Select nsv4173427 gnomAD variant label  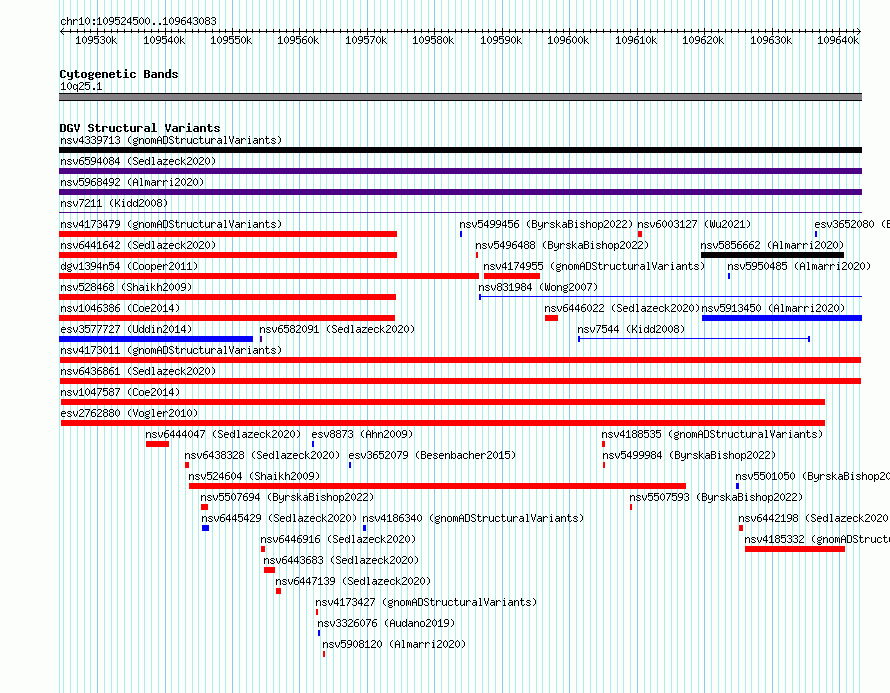[x=426, y=602]
